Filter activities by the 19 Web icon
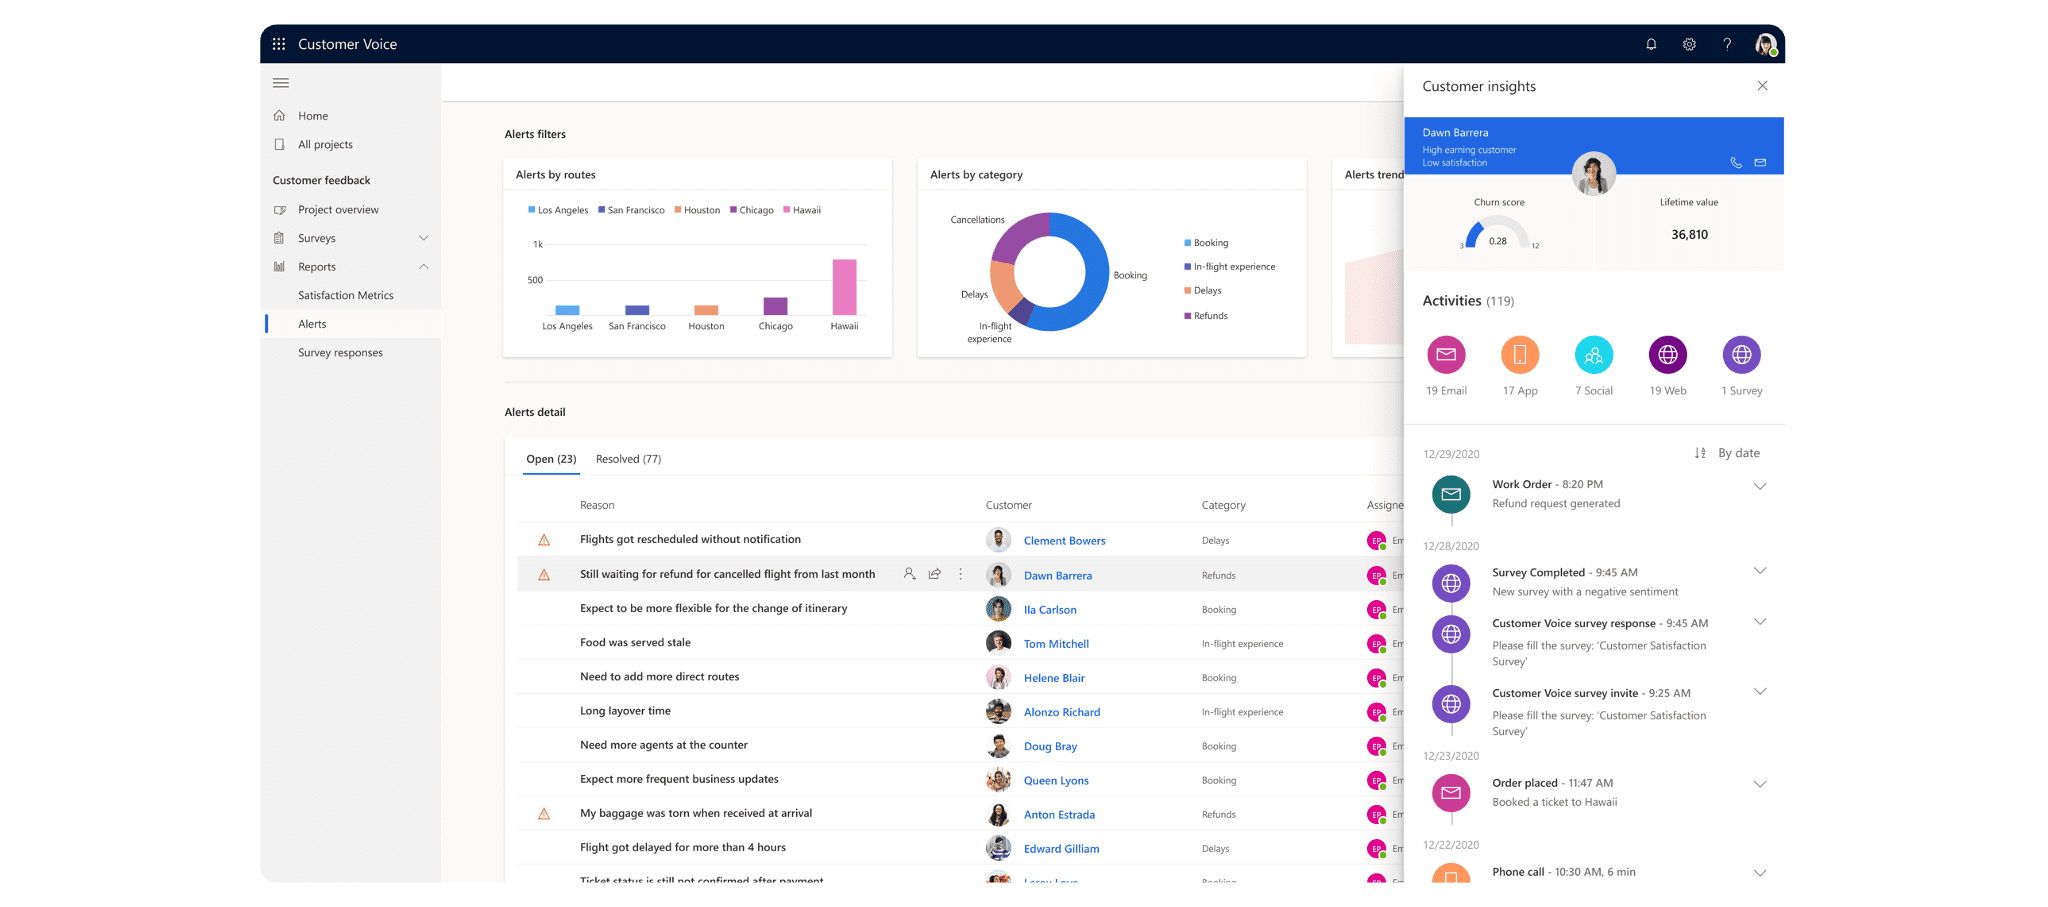Viewport: 2048px width, 907px height. coord(1668,354)
